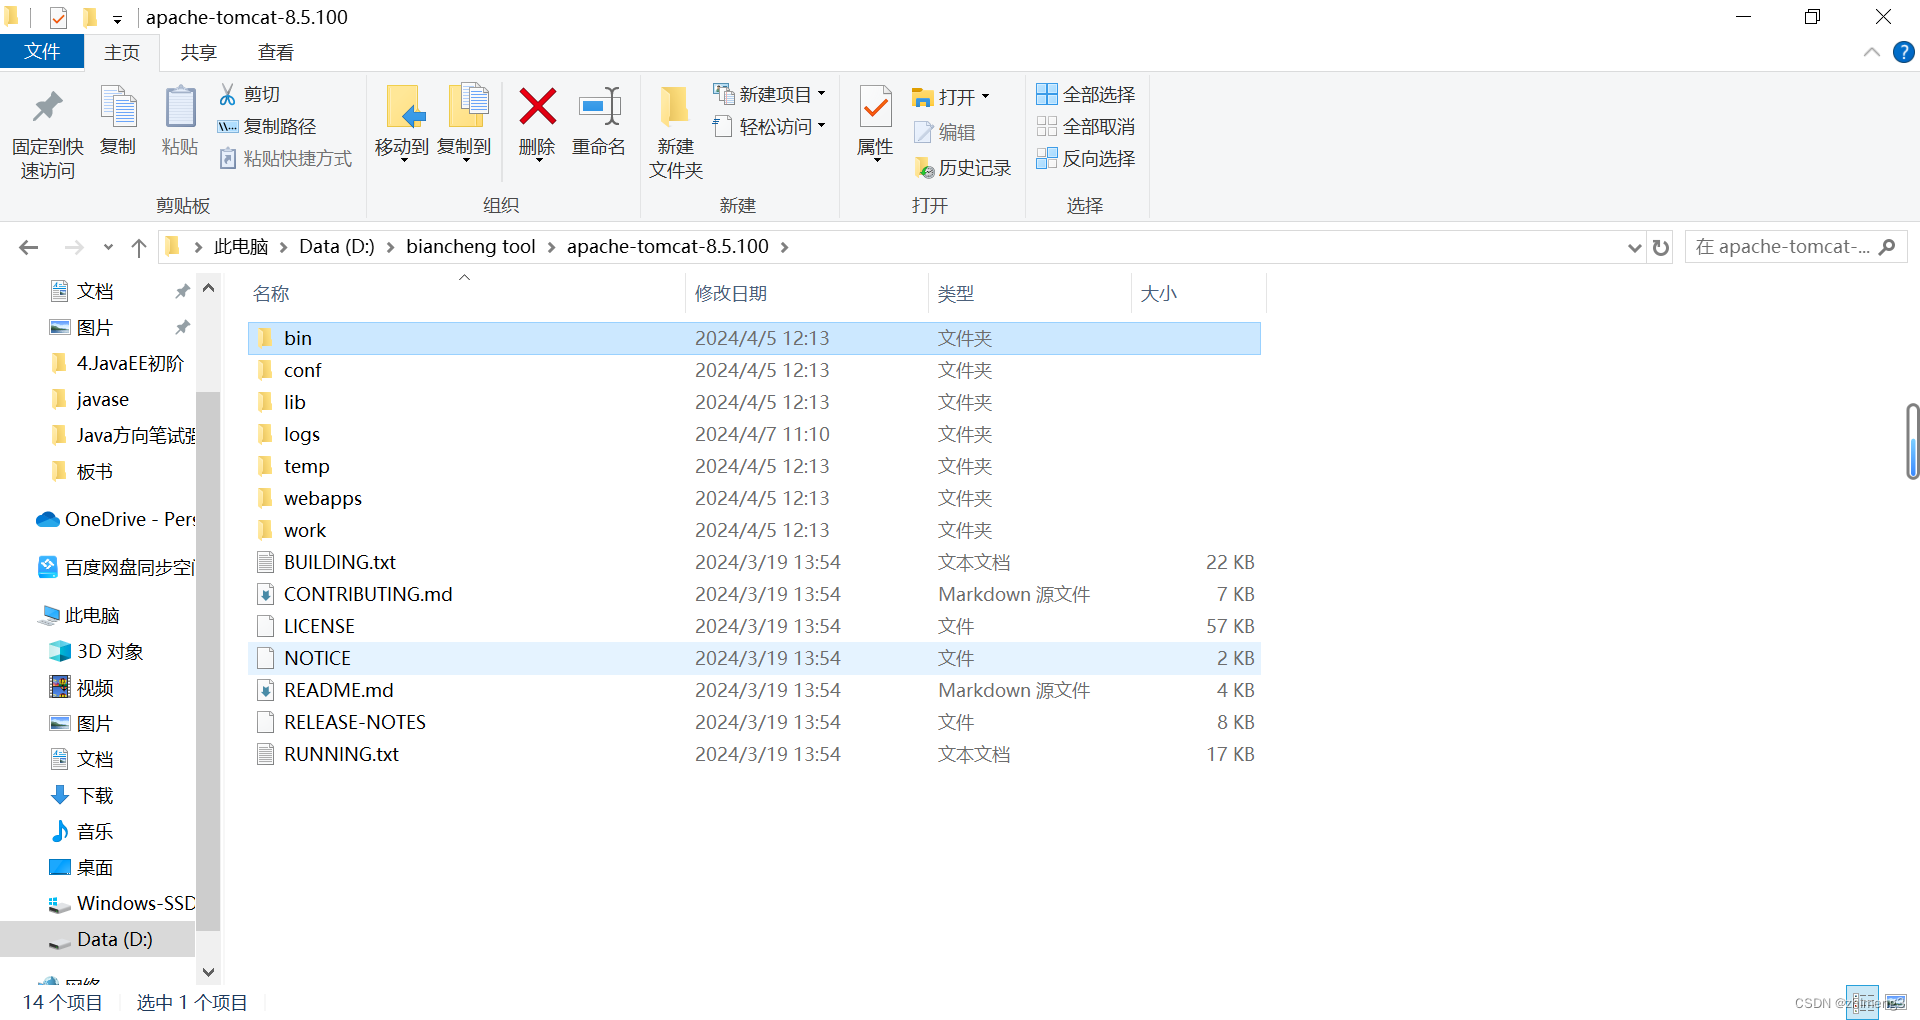Refresh the current folder view
Image resolution: width=1920 pixels, height=1020 pixels.
point(1661,247)
